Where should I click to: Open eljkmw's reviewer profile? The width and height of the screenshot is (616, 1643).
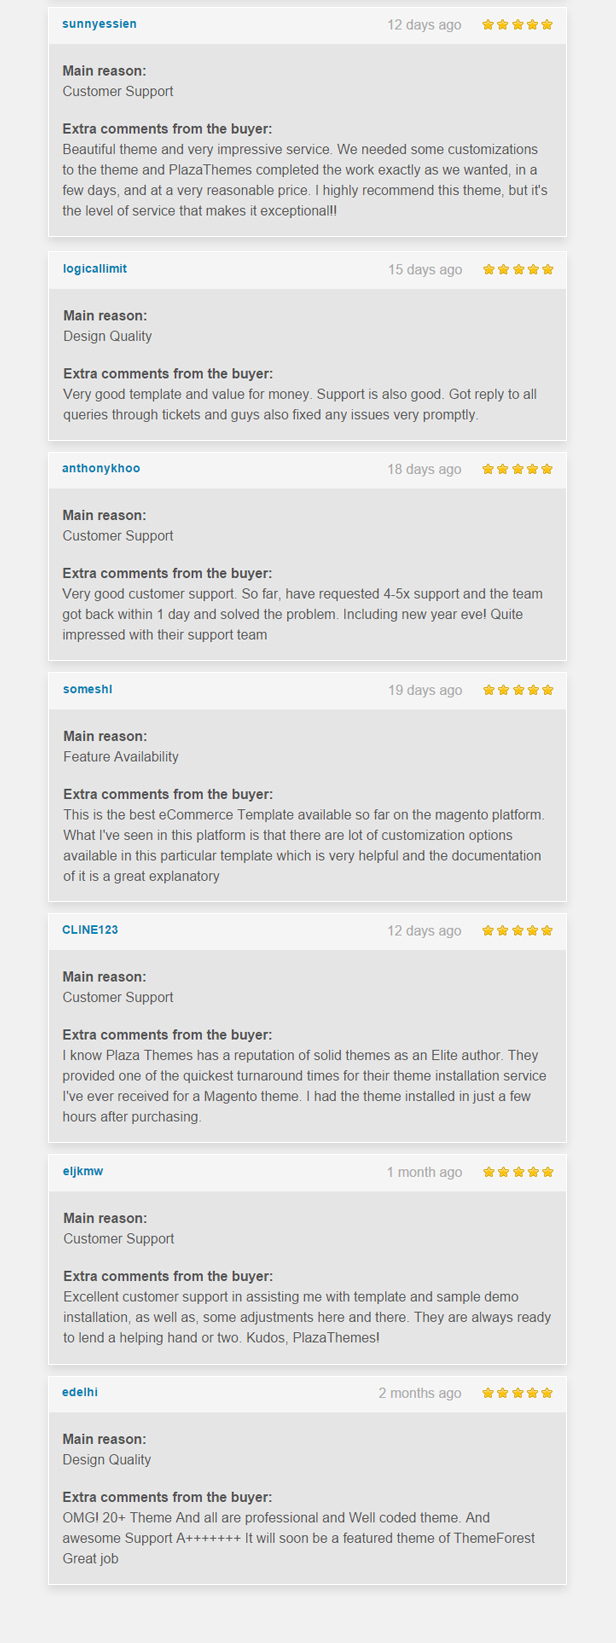tap(83, 1171)
